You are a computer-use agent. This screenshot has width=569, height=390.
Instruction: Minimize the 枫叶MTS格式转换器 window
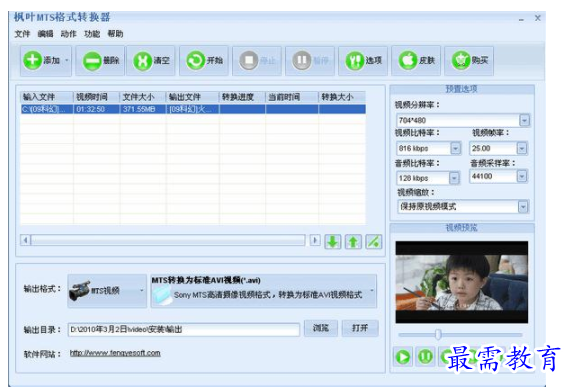tap(521, 18)
